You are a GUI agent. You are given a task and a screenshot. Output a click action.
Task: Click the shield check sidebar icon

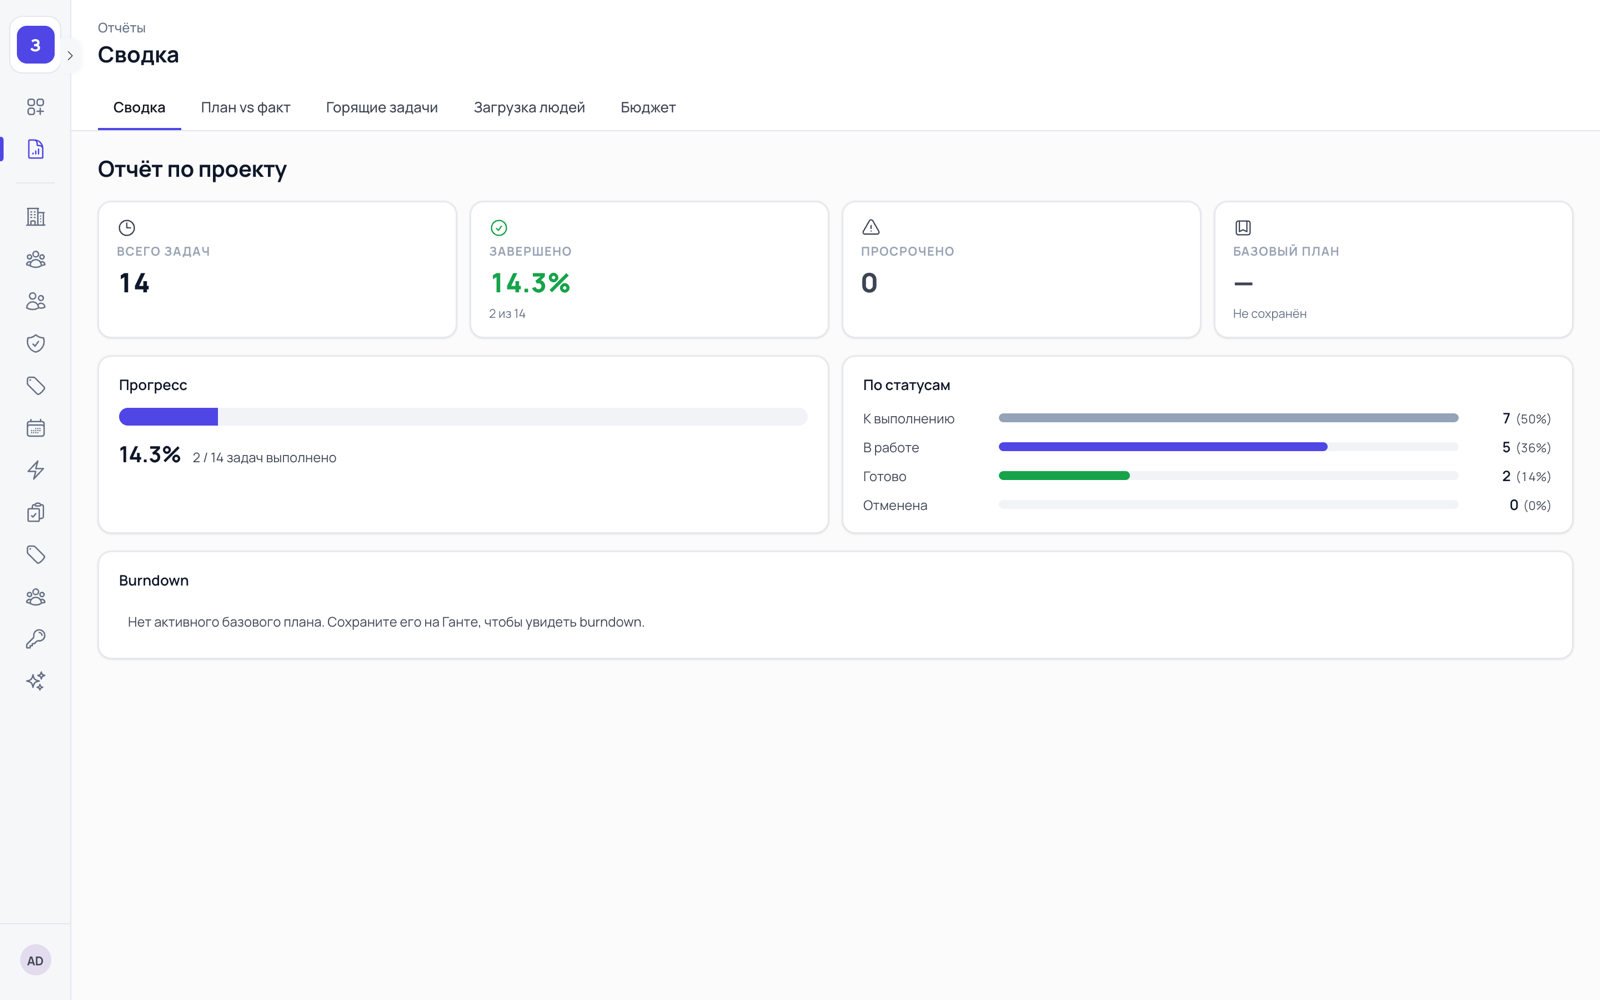point(35,343)
